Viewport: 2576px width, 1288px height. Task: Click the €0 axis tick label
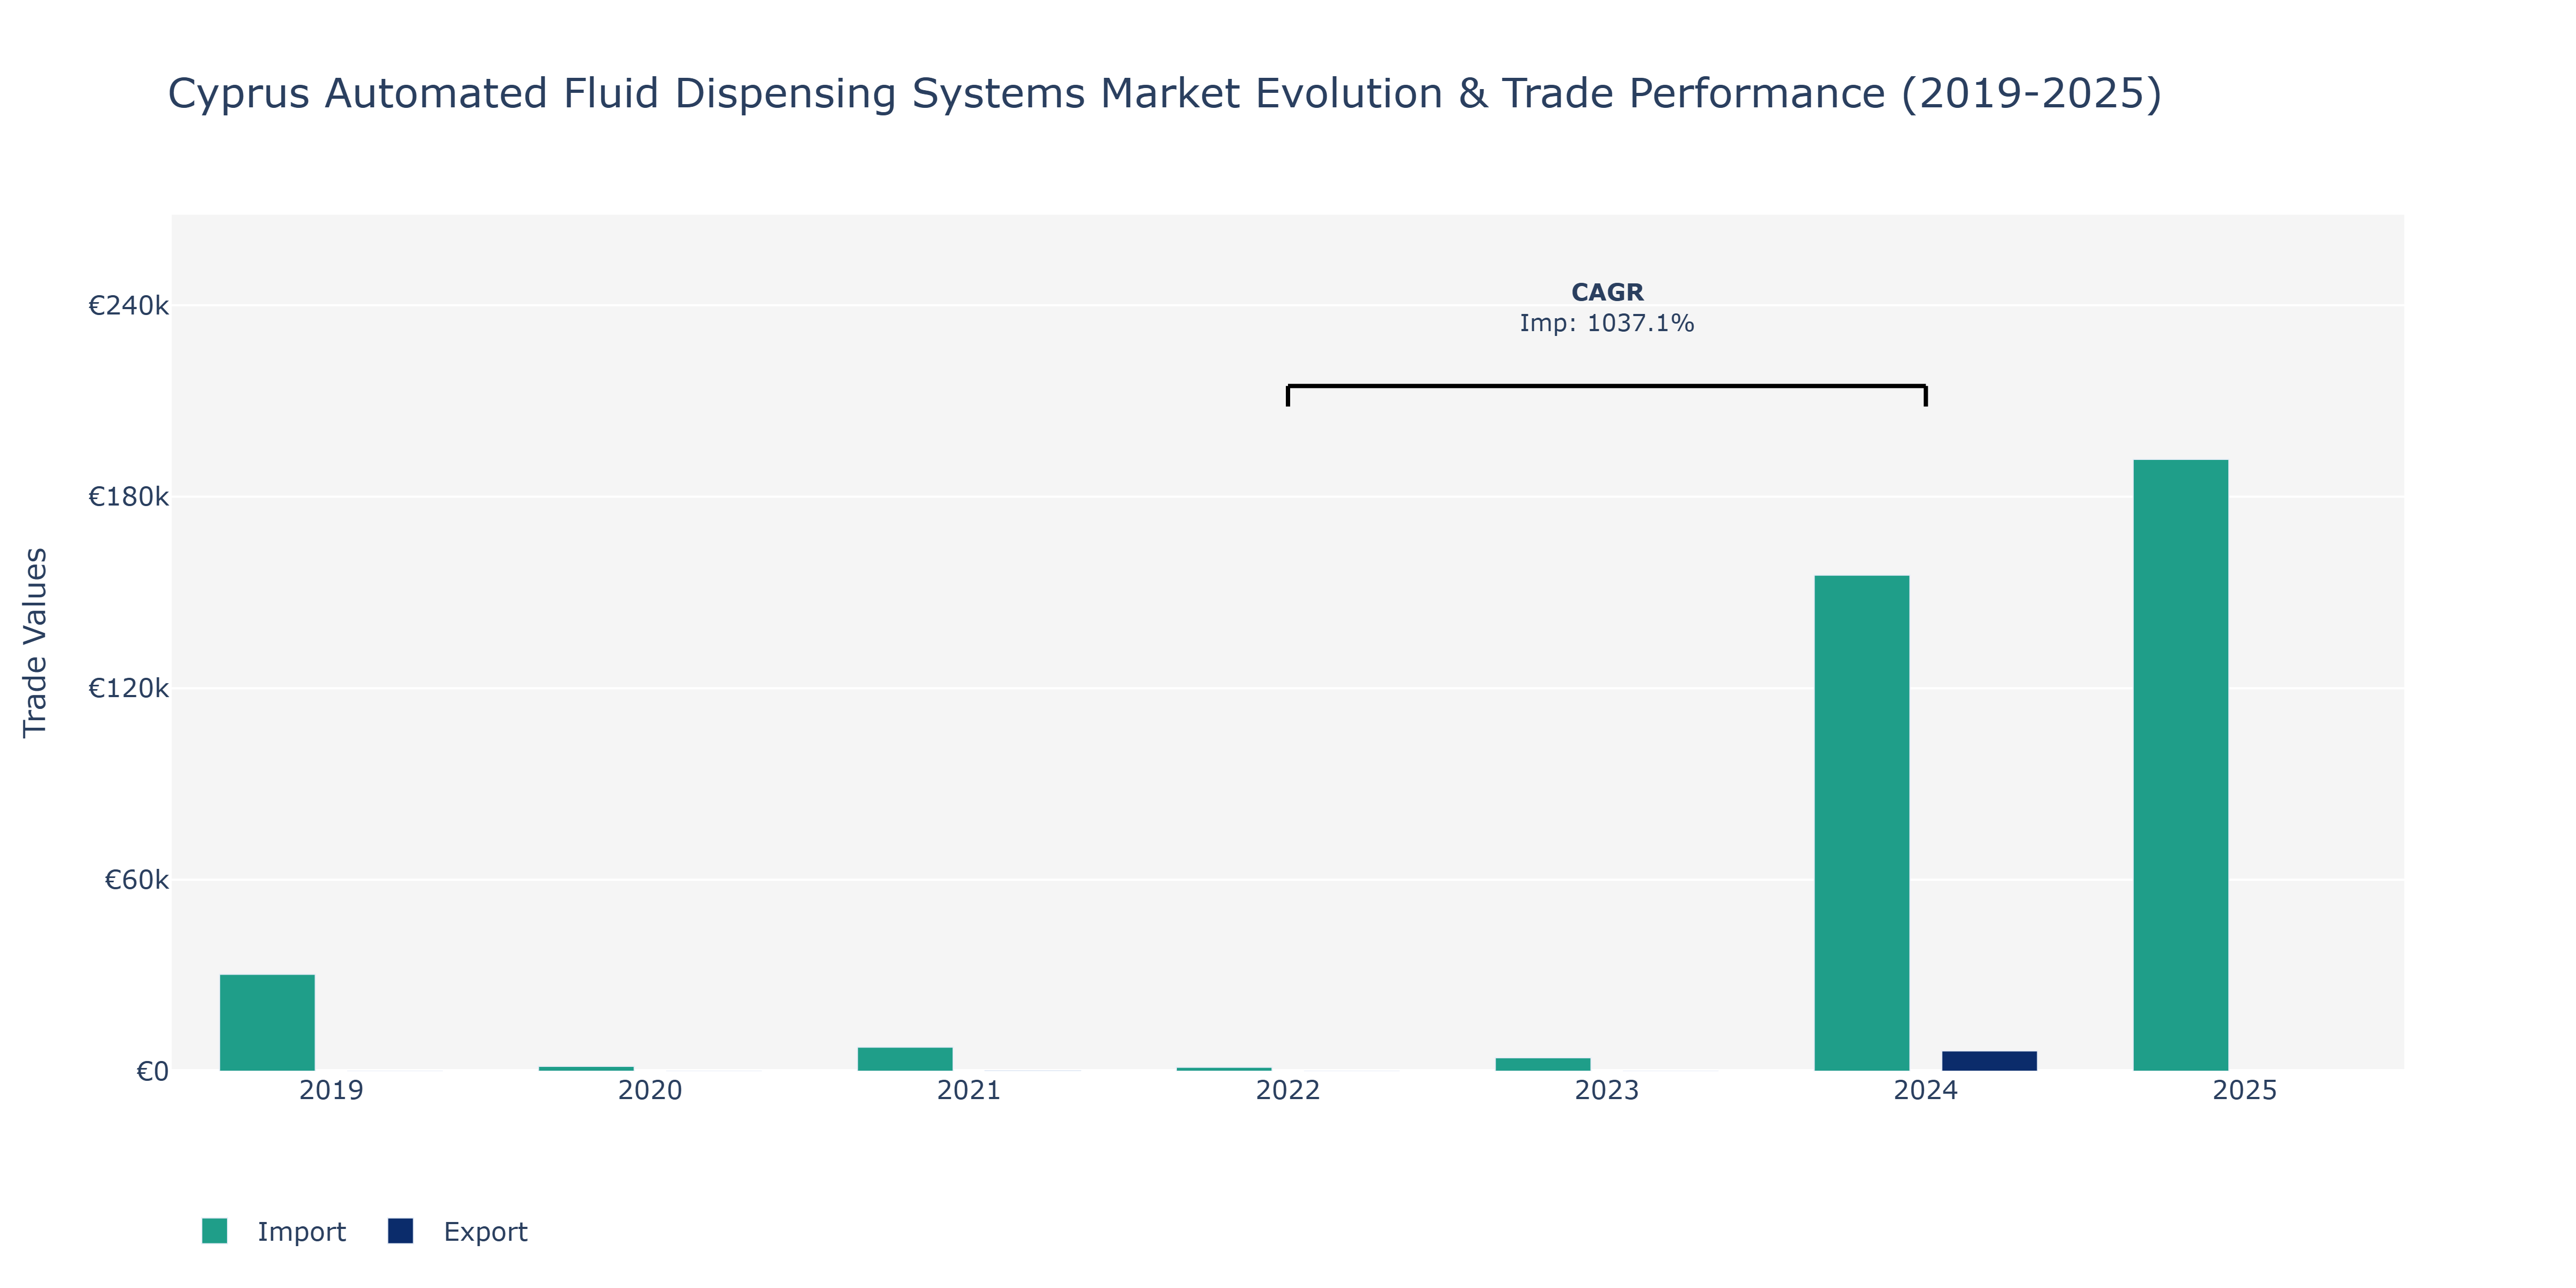point(153,1071)
